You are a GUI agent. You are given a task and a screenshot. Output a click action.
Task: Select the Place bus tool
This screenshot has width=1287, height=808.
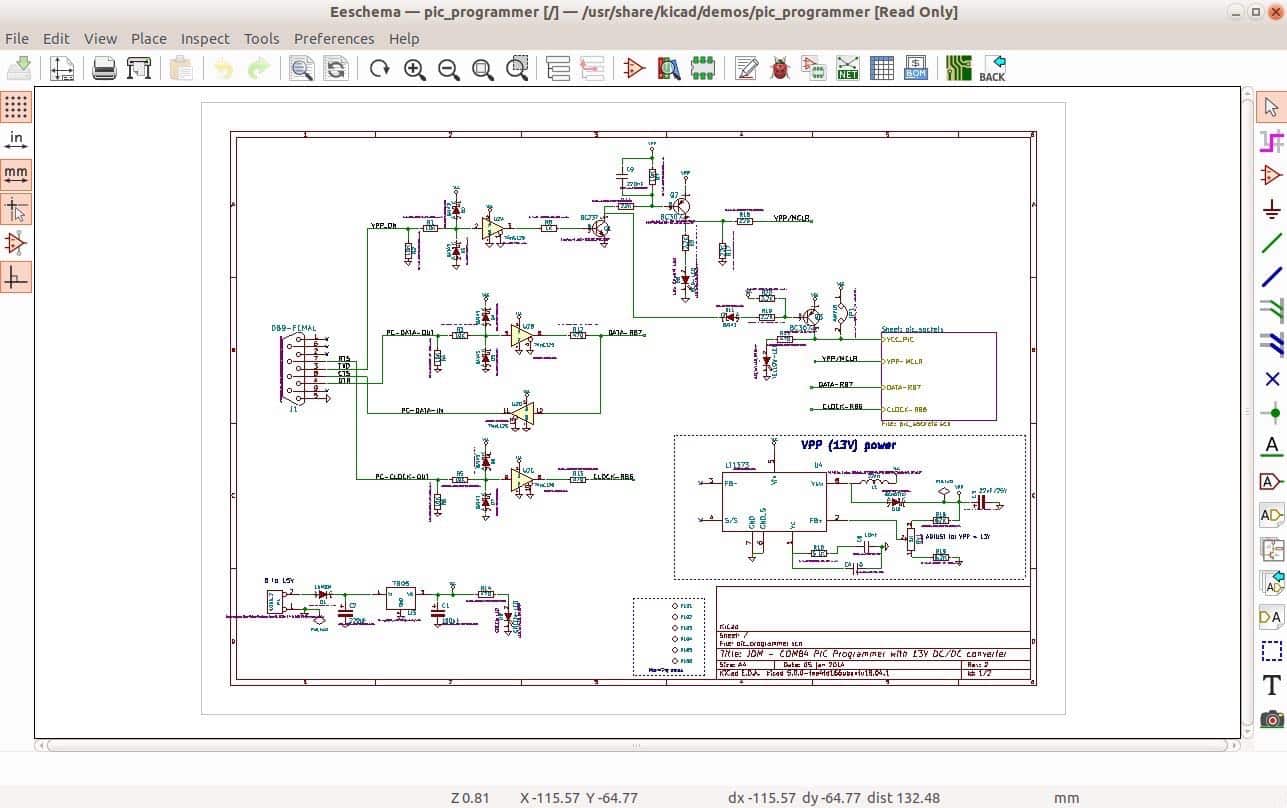point(1271,277)
